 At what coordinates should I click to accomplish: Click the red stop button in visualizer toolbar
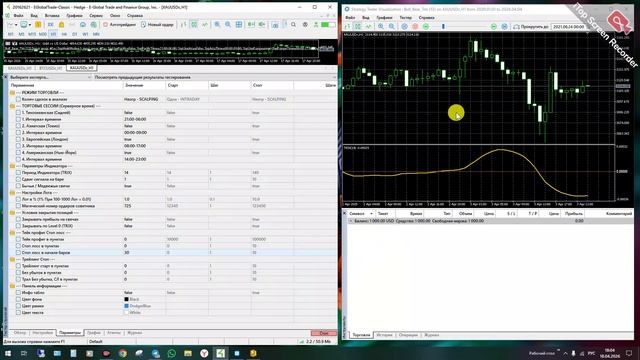point(415,26)
